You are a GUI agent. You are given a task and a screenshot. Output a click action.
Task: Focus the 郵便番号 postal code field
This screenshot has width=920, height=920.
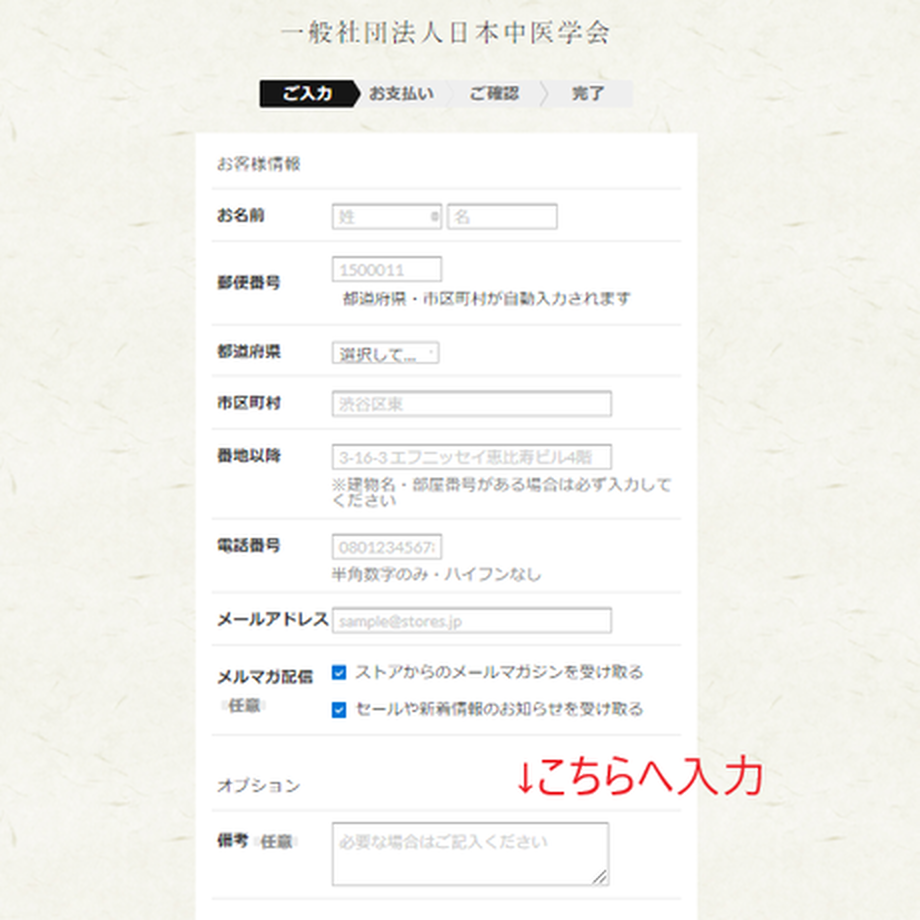(386, 269)
